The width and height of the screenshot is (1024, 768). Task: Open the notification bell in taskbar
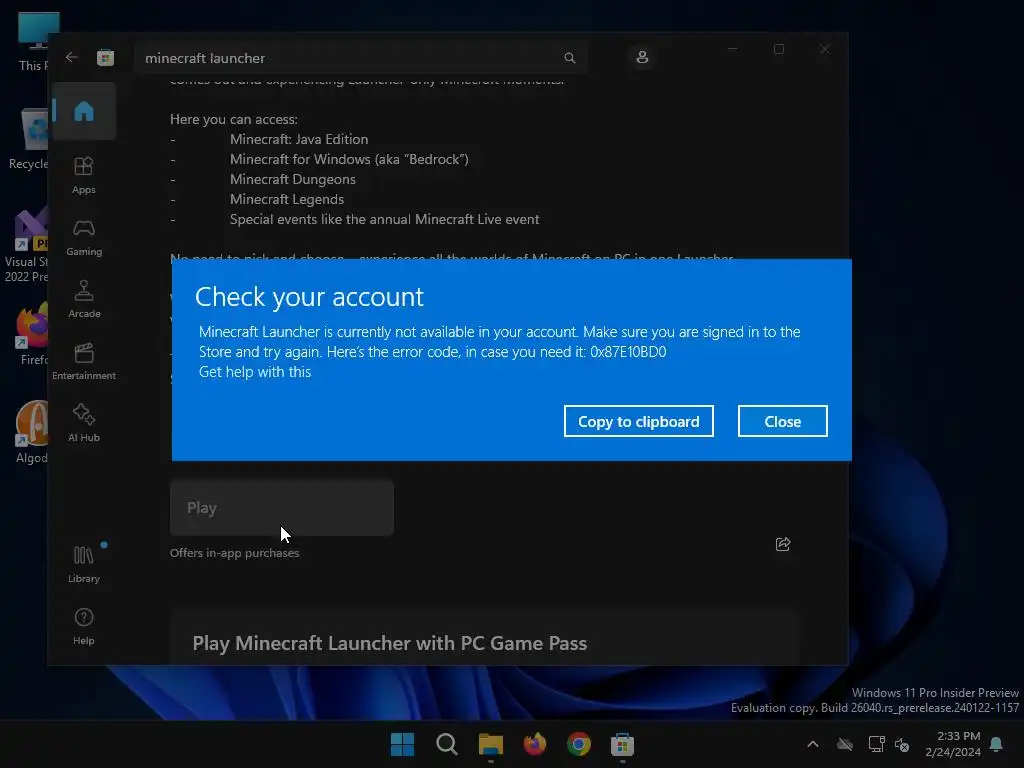[997, 744]
